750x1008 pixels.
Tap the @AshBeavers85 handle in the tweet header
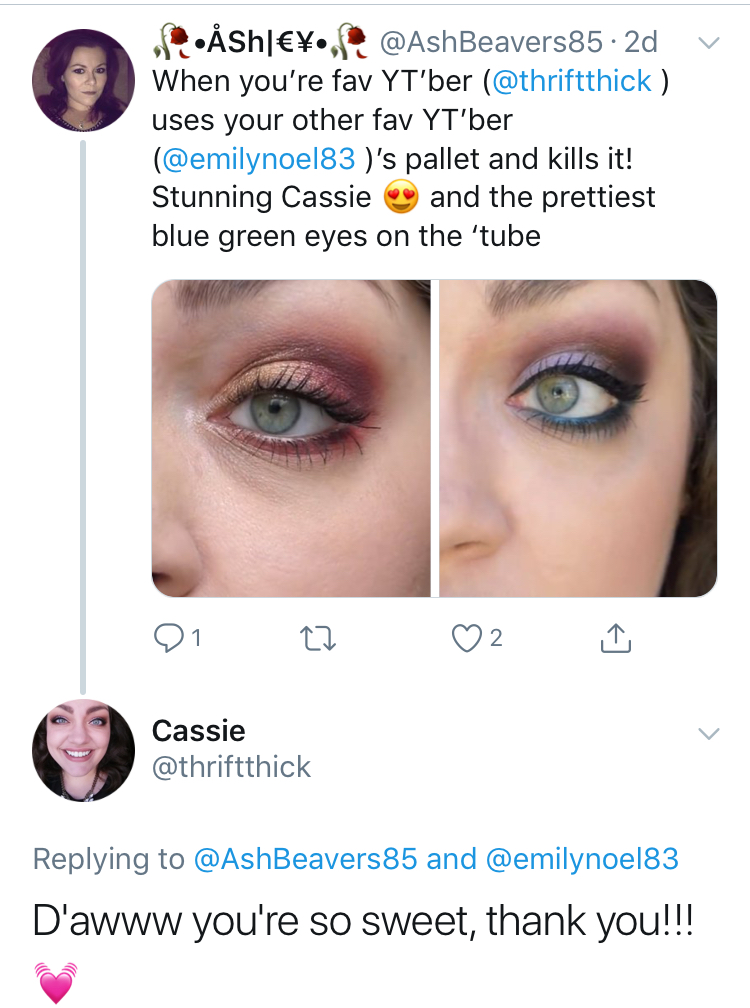point(491,42)
